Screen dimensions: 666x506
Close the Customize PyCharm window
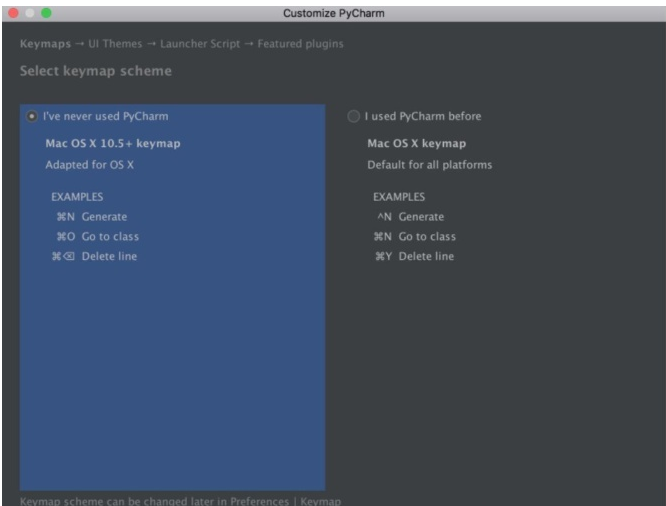pos(14,13)
